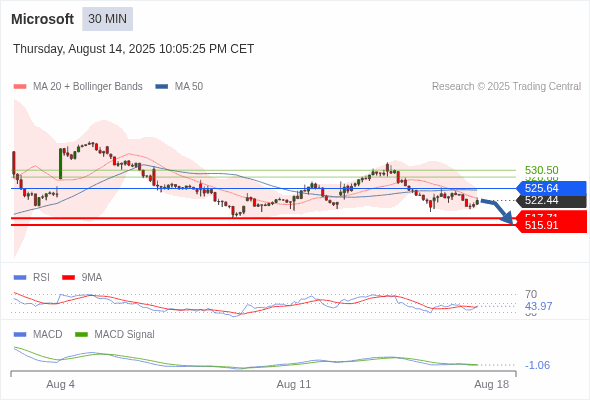Click the MACD Signal legend green swatch
The height and width of the screenshot is (400, 590).
coord(81,335)
